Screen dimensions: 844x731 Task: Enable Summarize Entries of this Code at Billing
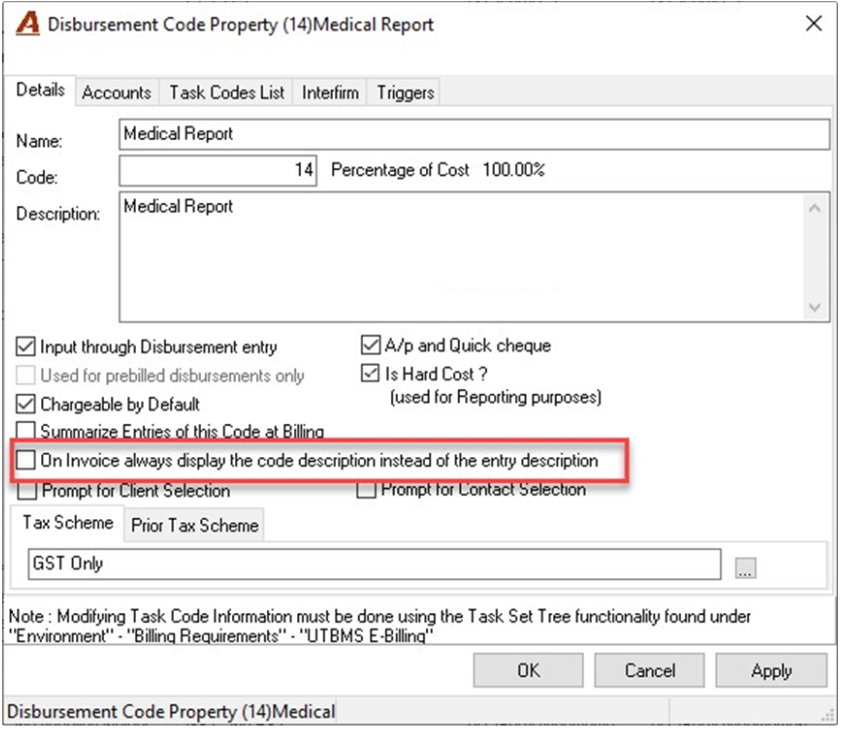26,431
